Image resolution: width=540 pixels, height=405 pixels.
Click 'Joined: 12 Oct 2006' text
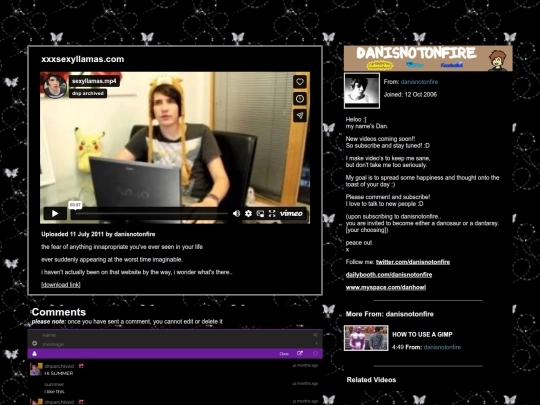[410, 94]
